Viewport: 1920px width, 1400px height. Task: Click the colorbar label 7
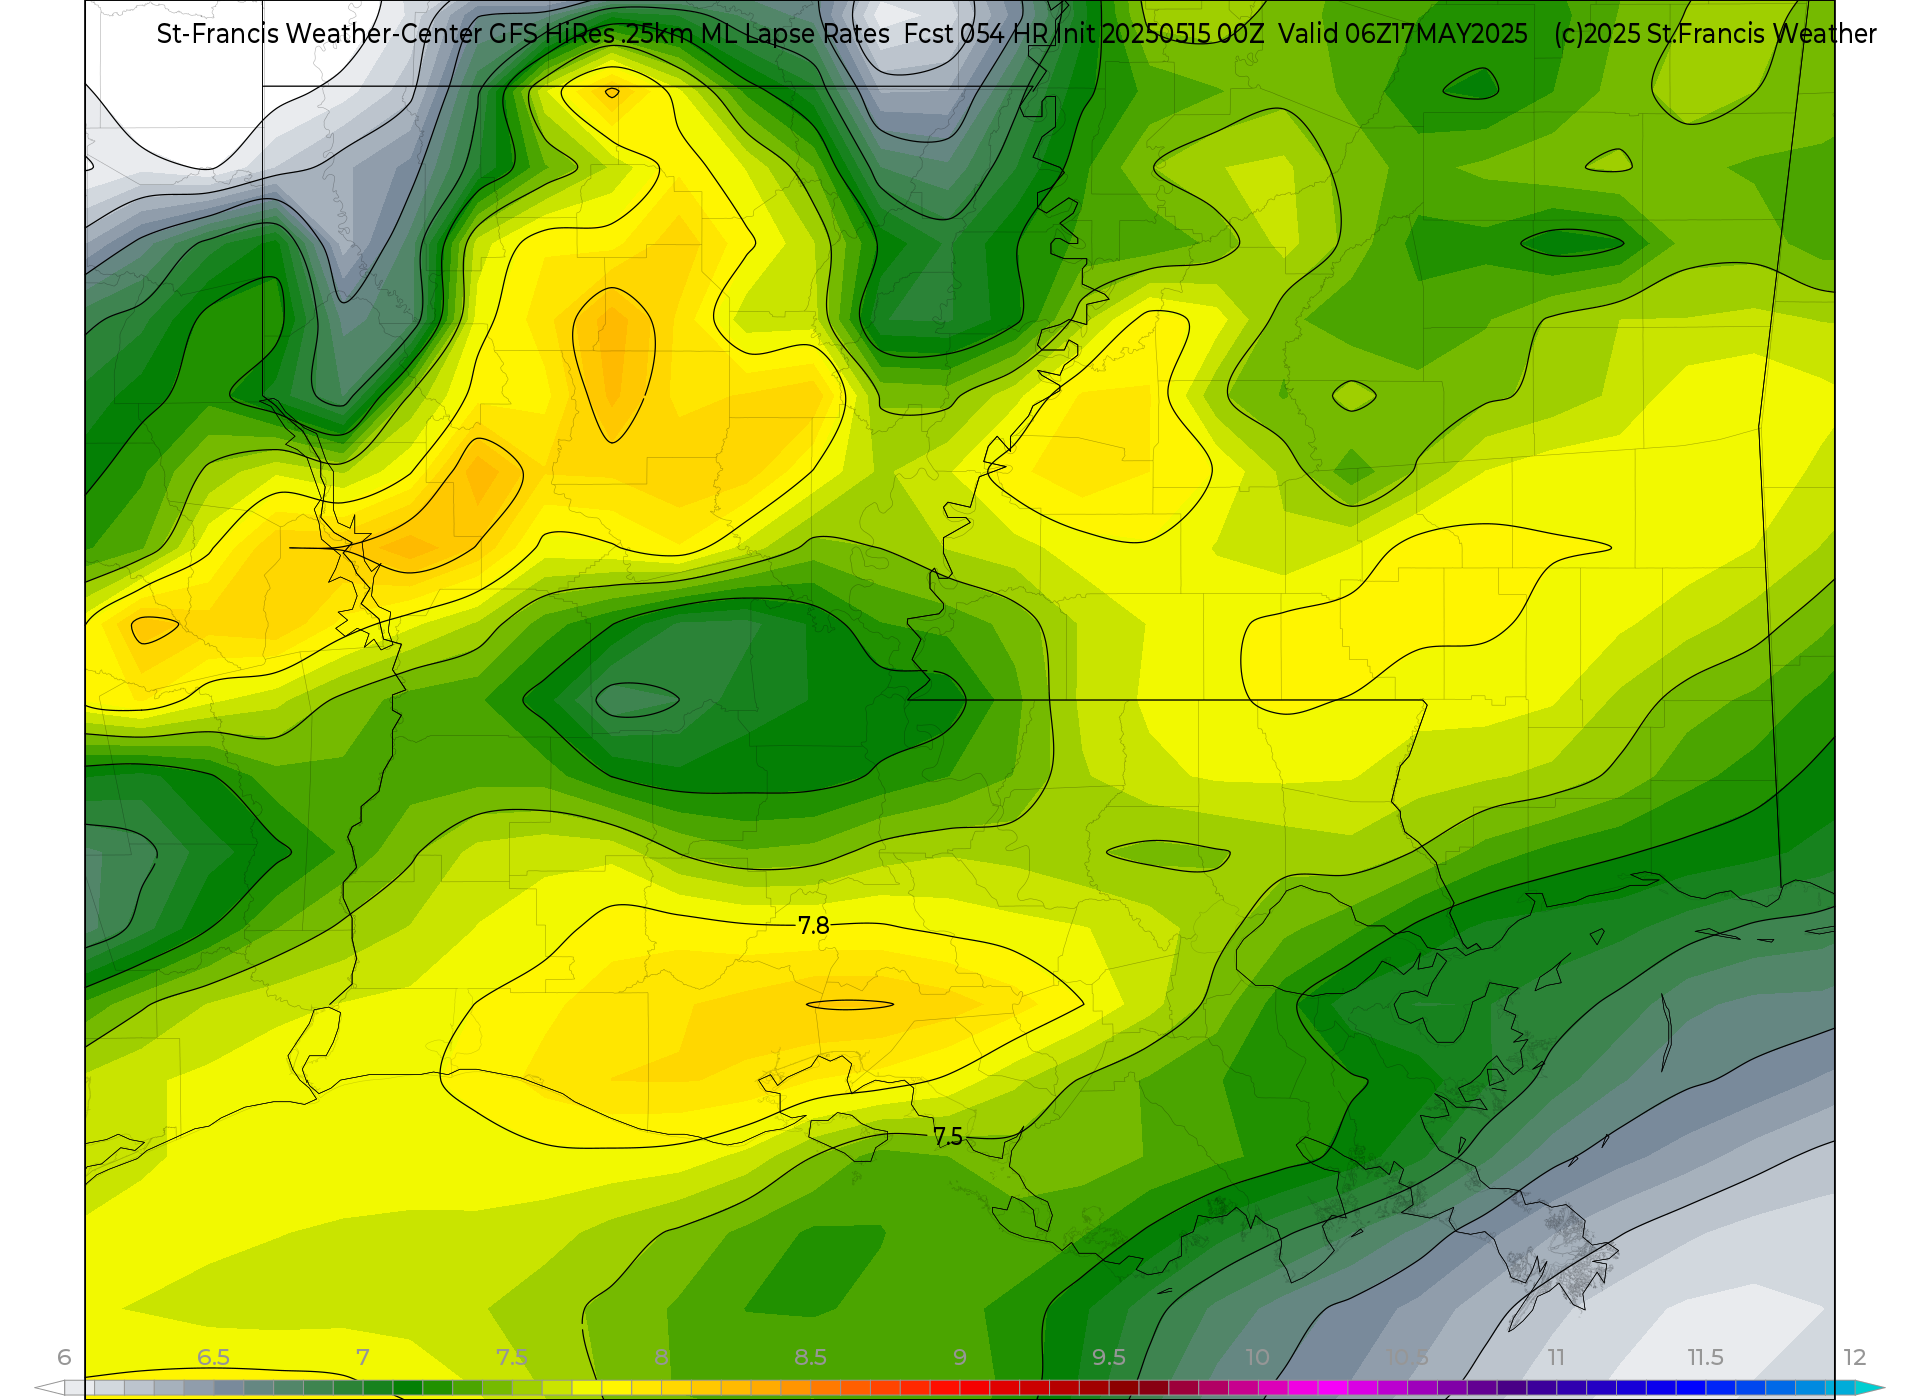coord(363,1357)
